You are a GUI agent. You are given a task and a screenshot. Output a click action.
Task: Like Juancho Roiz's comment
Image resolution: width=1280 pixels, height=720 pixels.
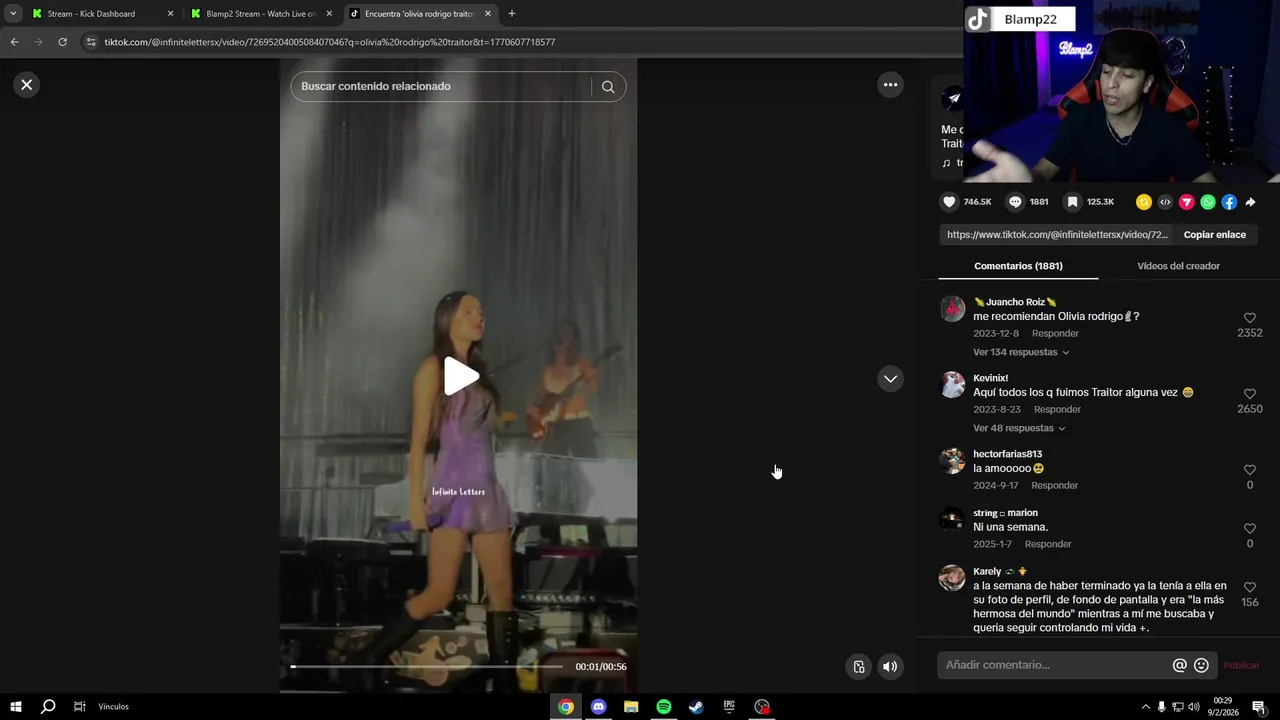(1249, 318)
